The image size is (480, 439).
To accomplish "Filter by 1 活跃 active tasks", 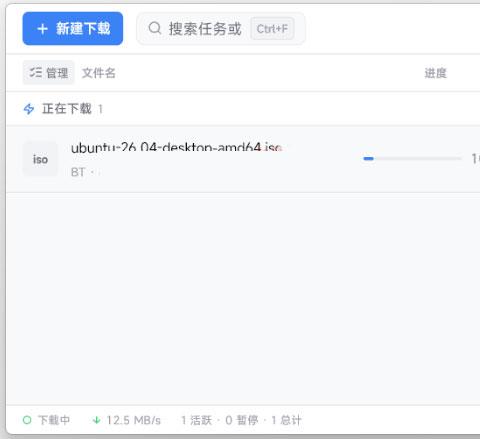I will click(x=196, y=420).
